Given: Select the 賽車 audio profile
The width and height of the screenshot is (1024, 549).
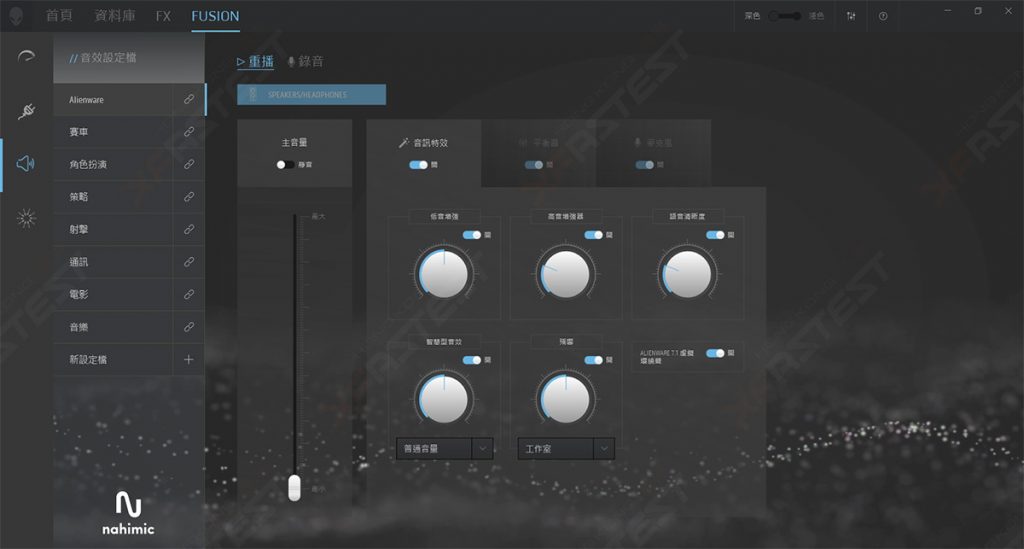Looking at the screenshot, I should (x=112, y=132).
